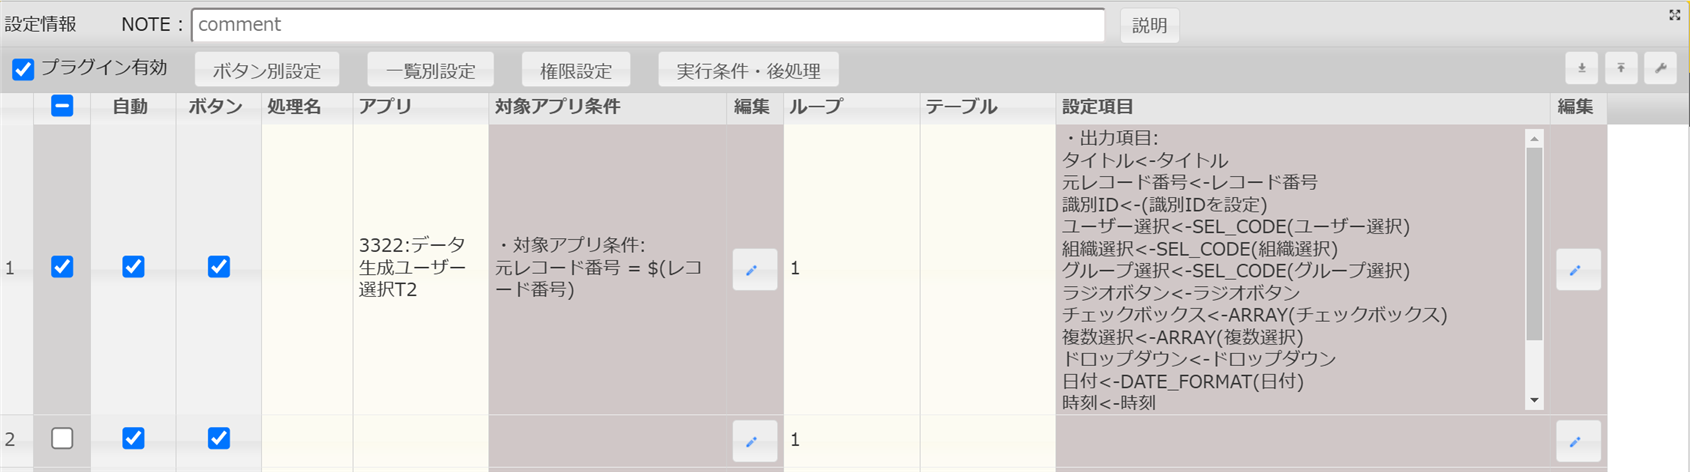The width and height of the screenshot is (1690, 472).
Task: Toggle ボタン checkbox in row 1
Action: click(x=219, y=267)
